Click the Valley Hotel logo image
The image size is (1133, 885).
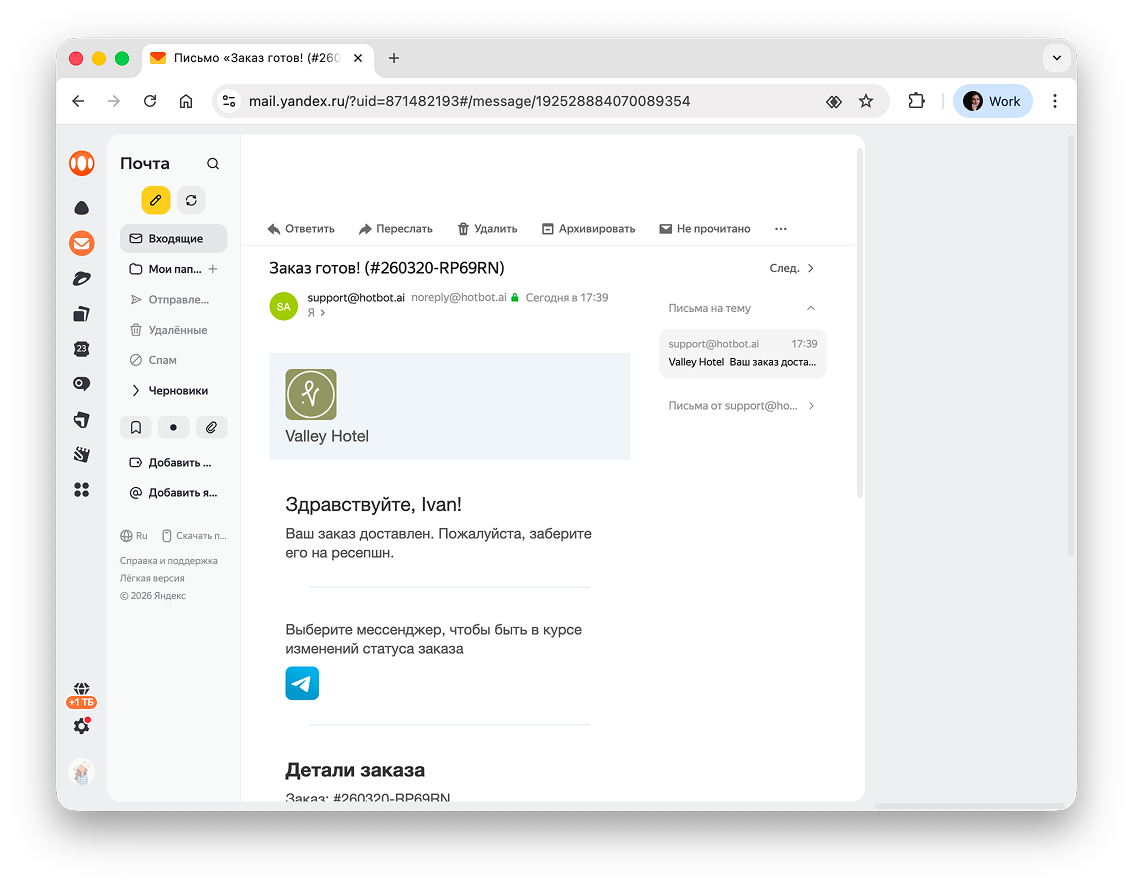pos(311,394)
